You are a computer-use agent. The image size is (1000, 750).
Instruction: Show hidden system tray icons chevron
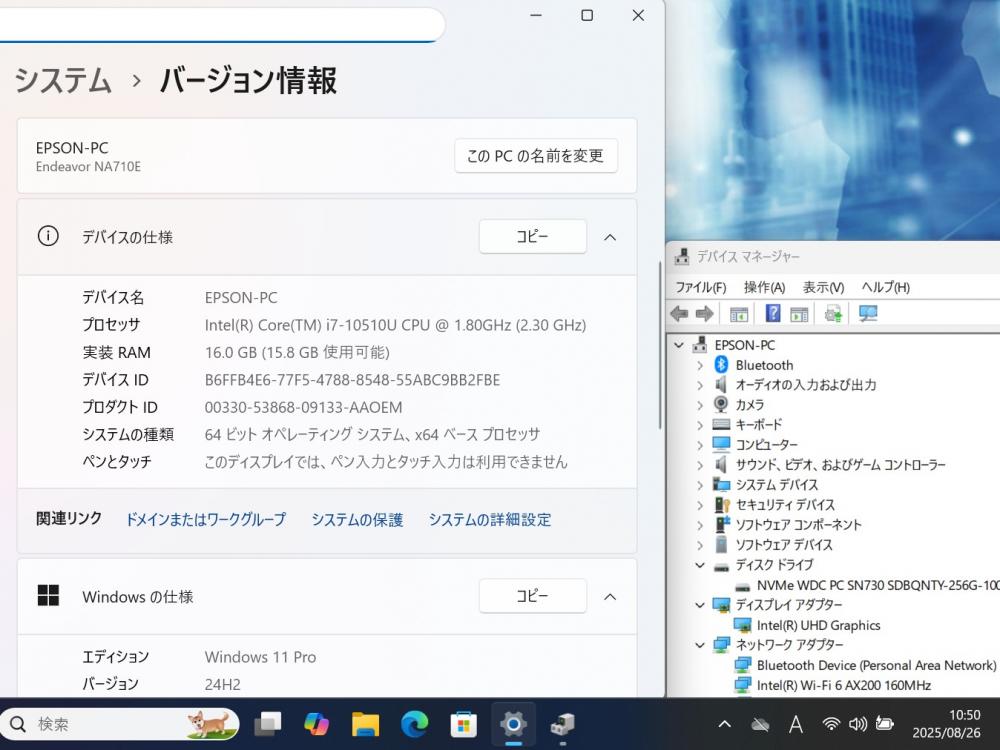click(724, 724)
